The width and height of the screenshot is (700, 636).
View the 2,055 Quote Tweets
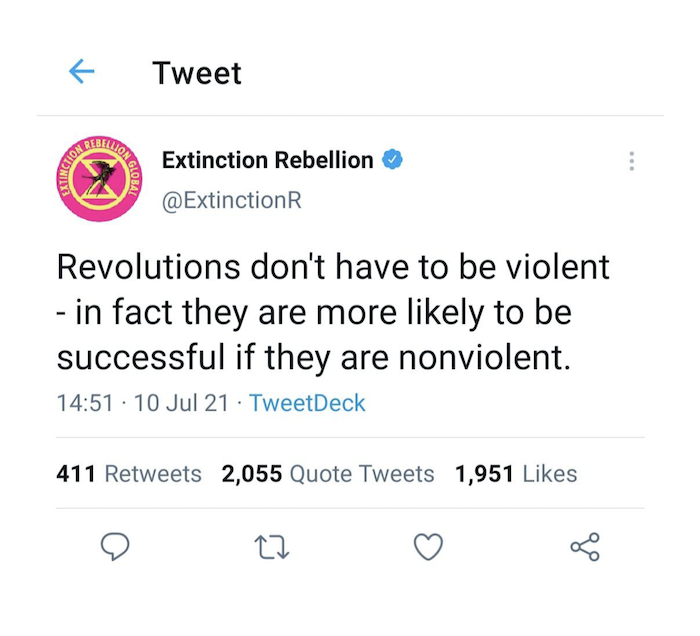(x=328, y=474)
